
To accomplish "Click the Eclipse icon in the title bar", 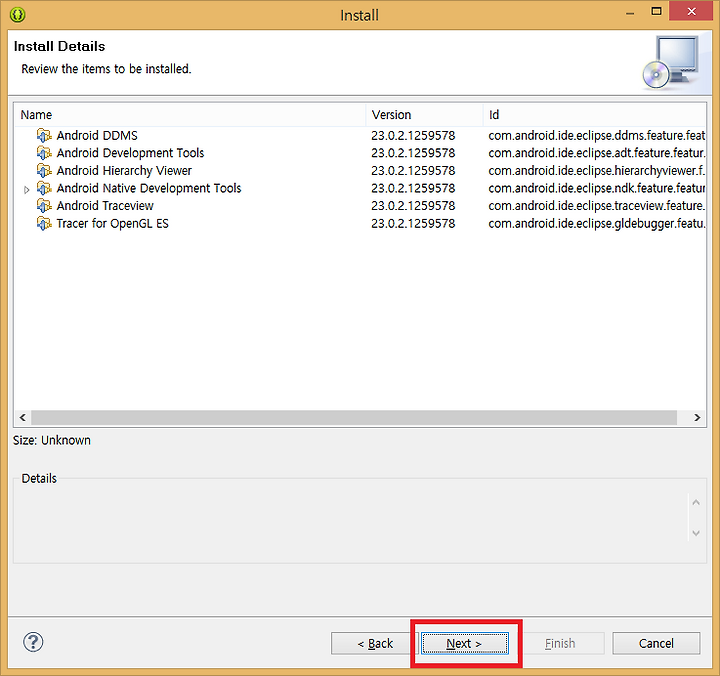I will (x=17, y=15).
